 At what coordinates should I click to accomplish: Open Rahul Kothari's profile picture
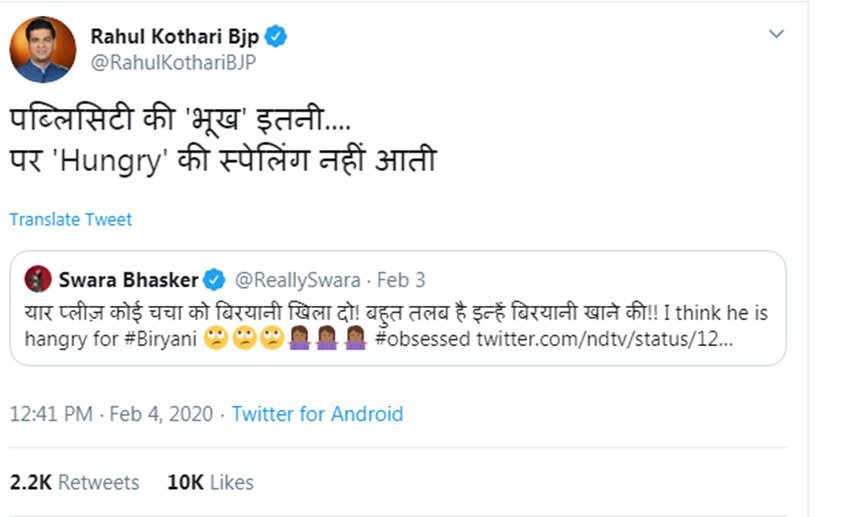tap(43, 49)
